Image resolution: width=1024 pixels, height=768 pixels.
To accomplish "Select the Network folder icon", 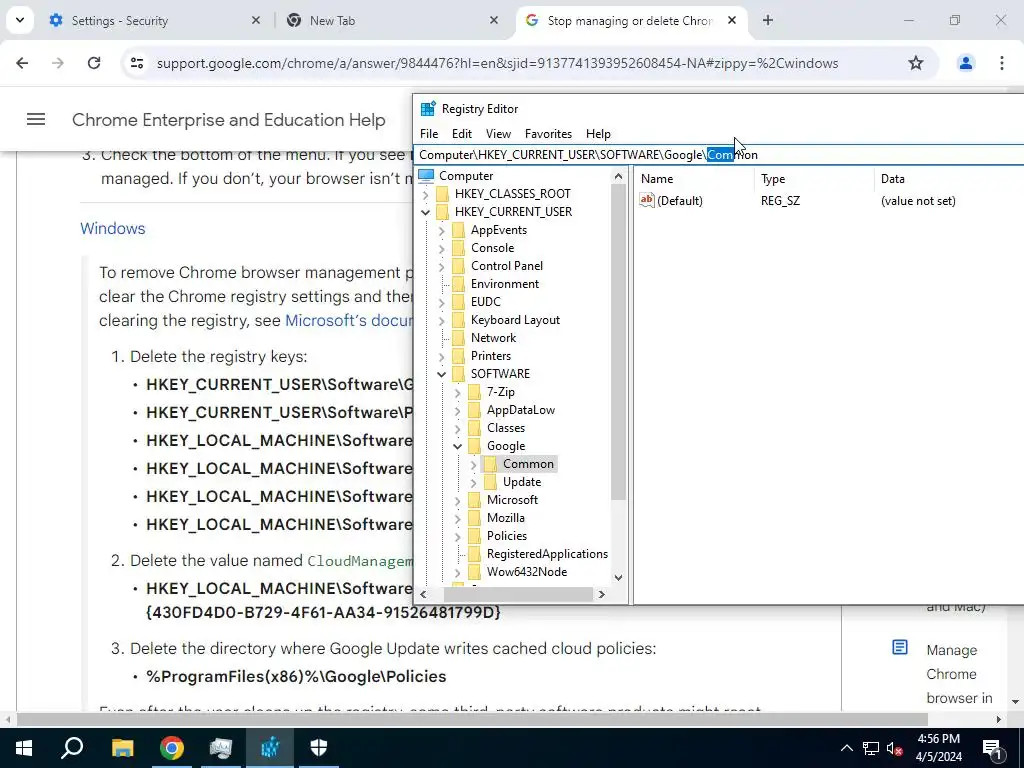I will [458, 338].
